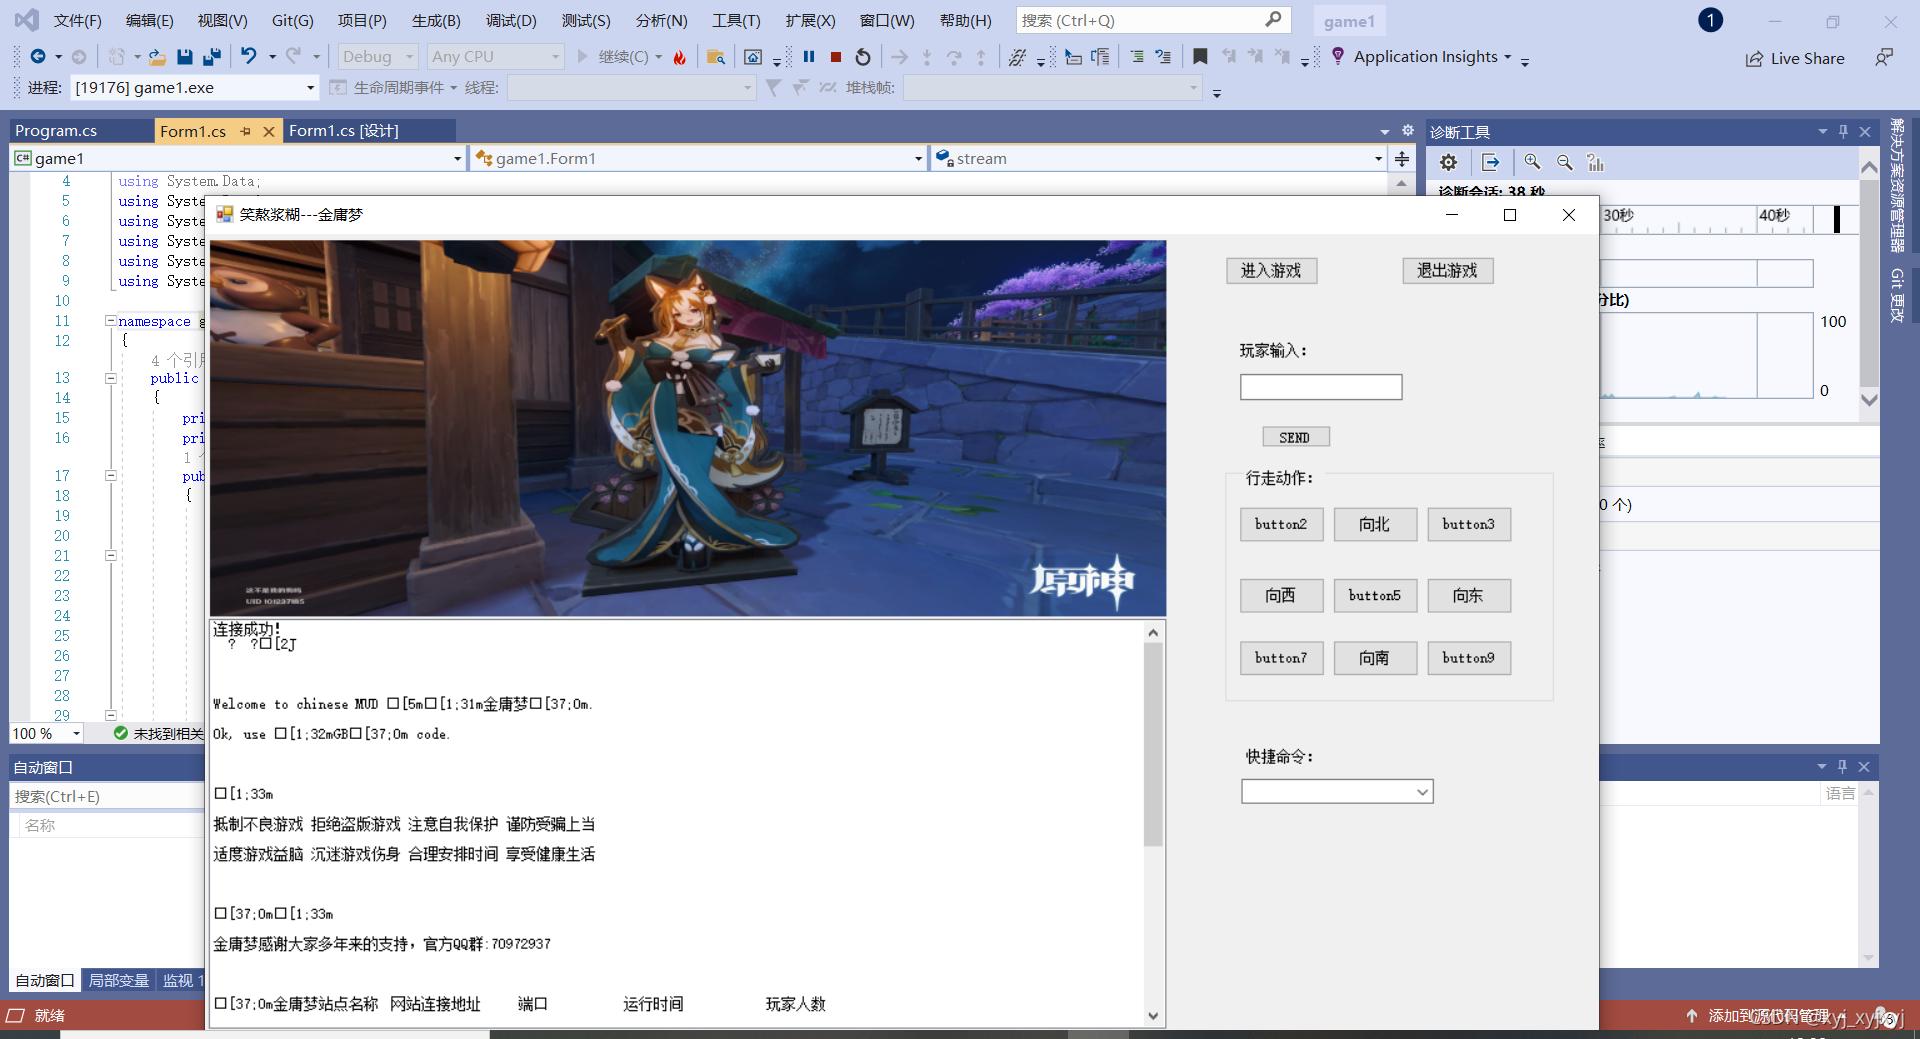
Task: Click the diagnostic tools export arrow icon
Action: coord(1490,162)
